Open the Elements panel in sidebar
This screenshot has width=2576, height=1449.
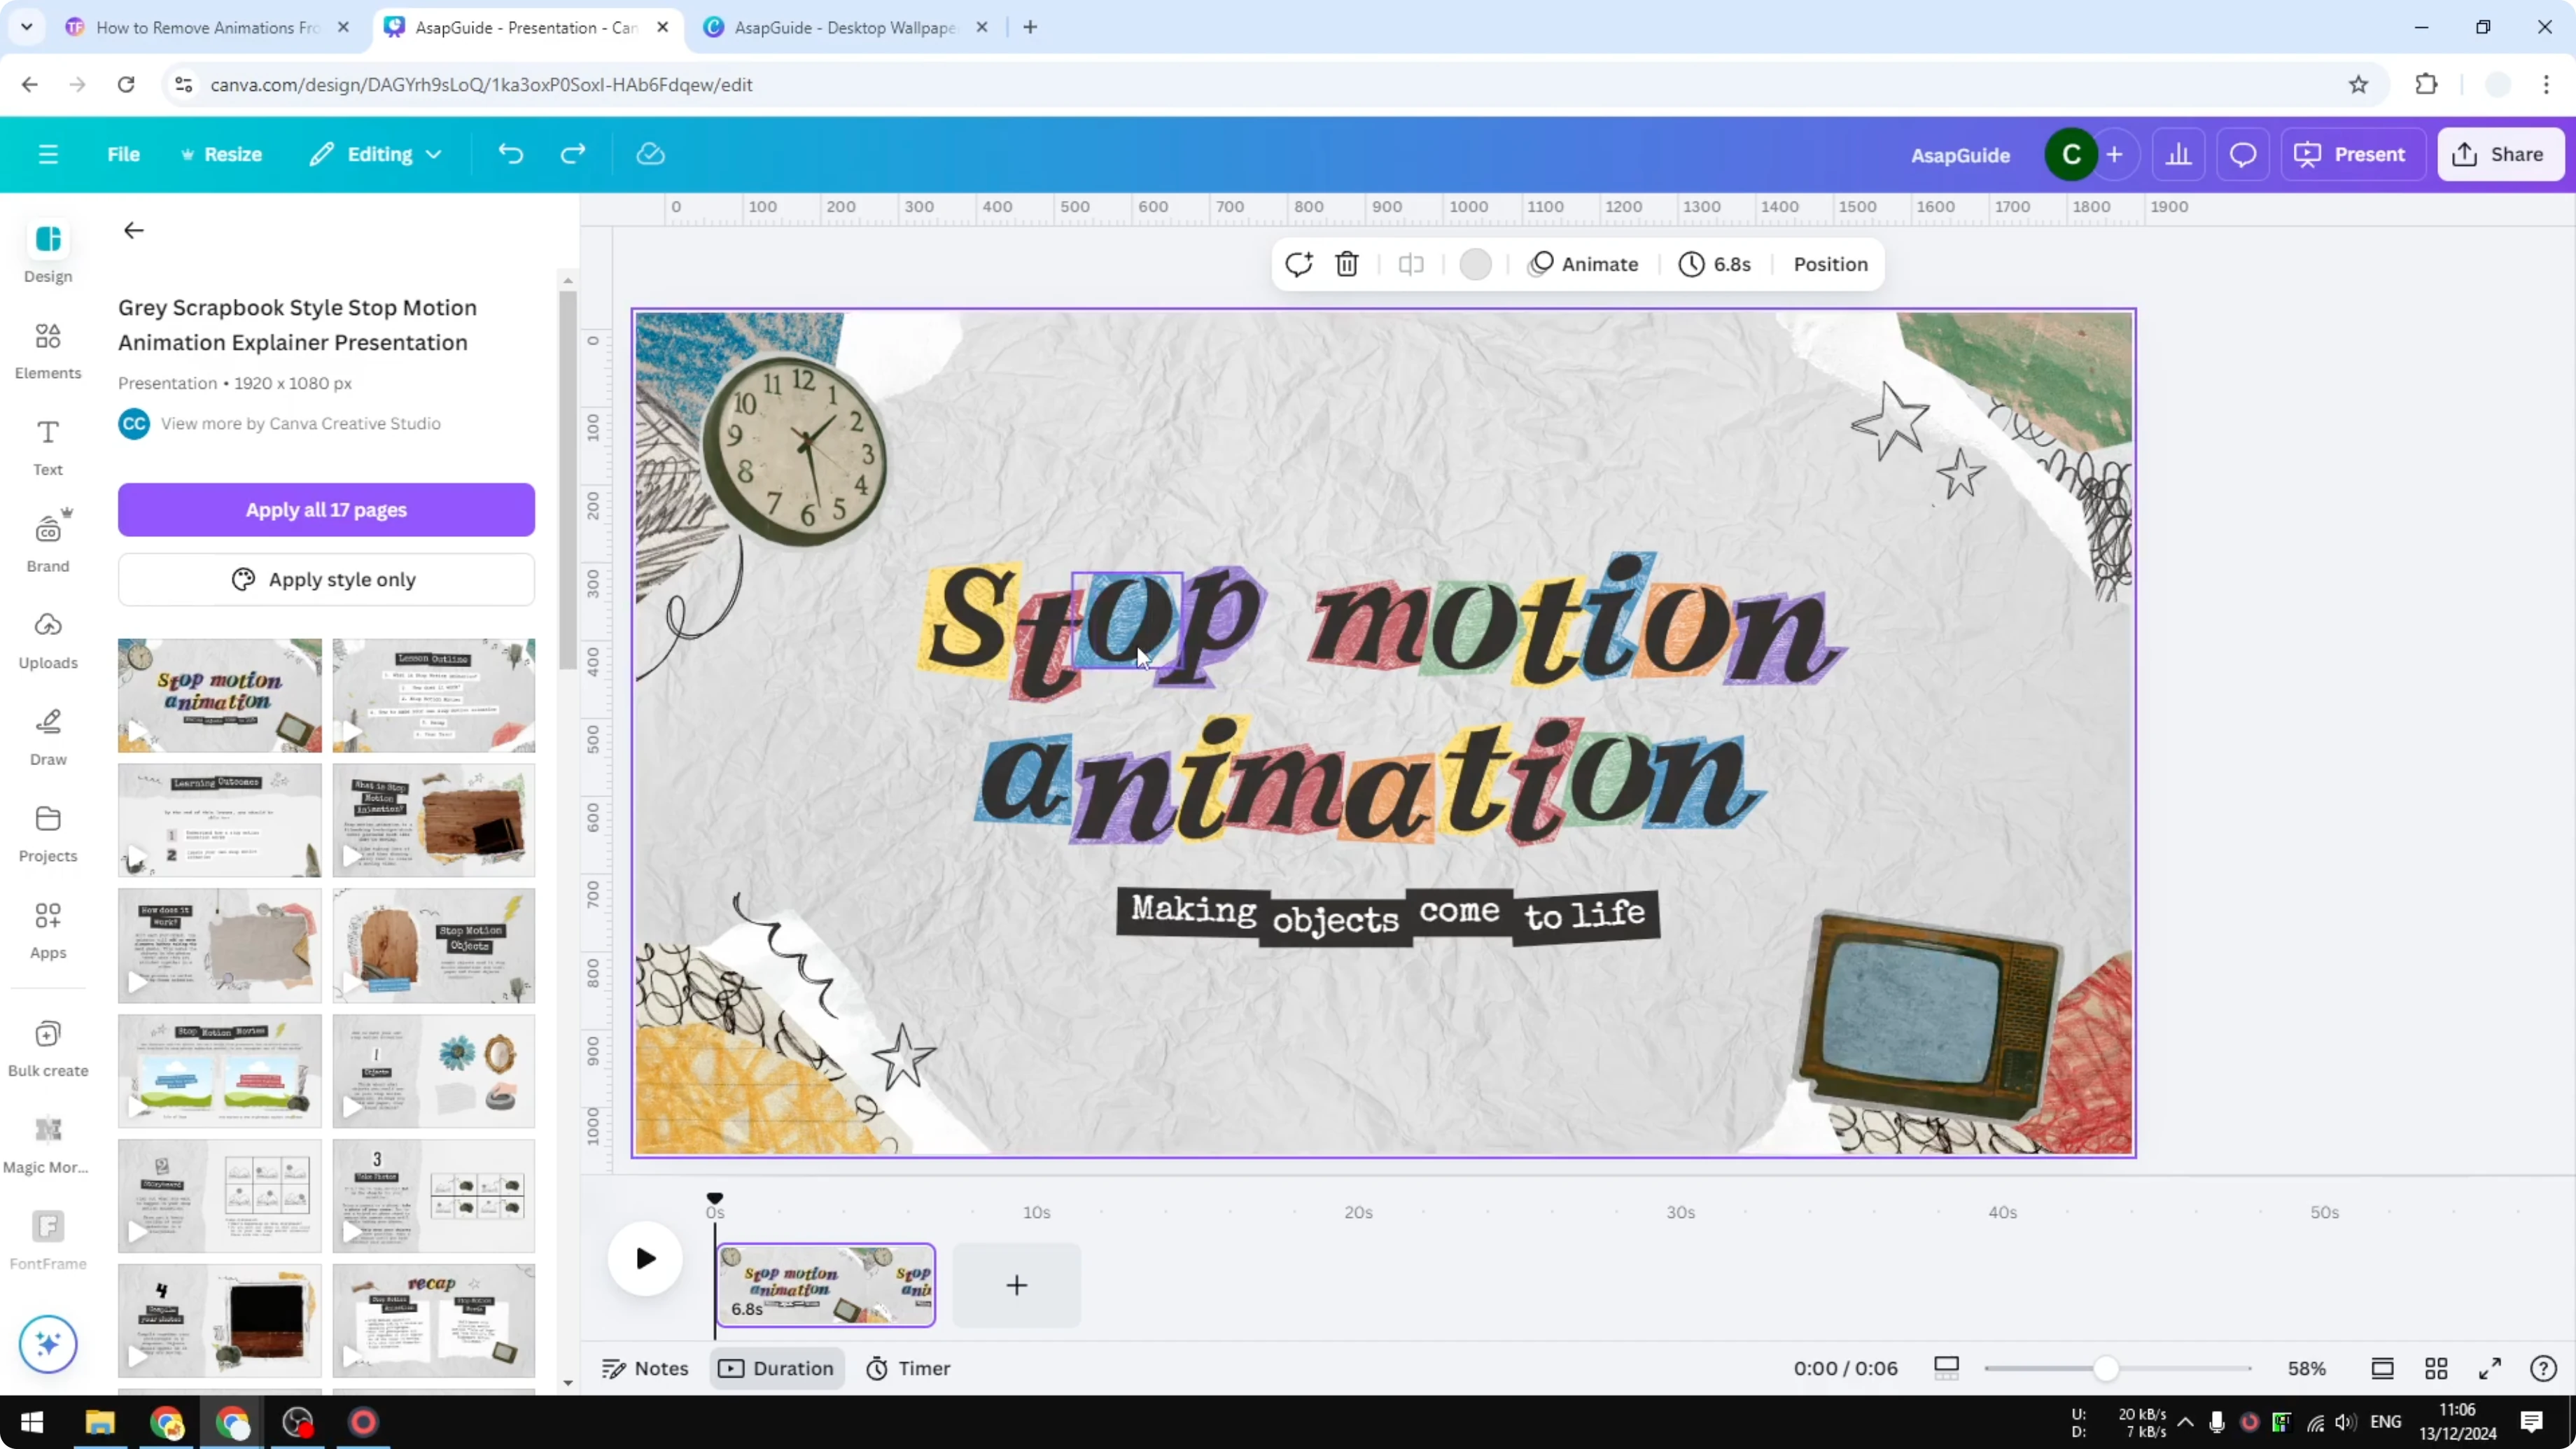47,350
